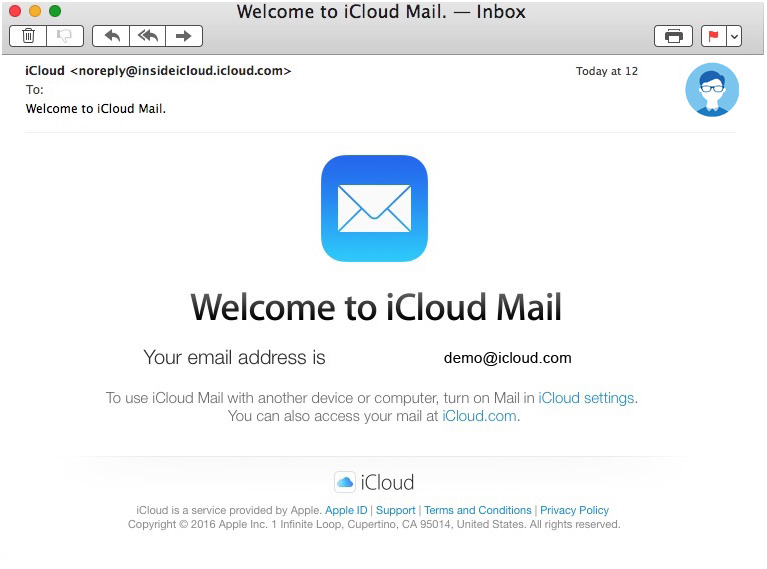Click the 'Your email address is' text
This screenshot has width=767, height=569.
tap(234, 358)
